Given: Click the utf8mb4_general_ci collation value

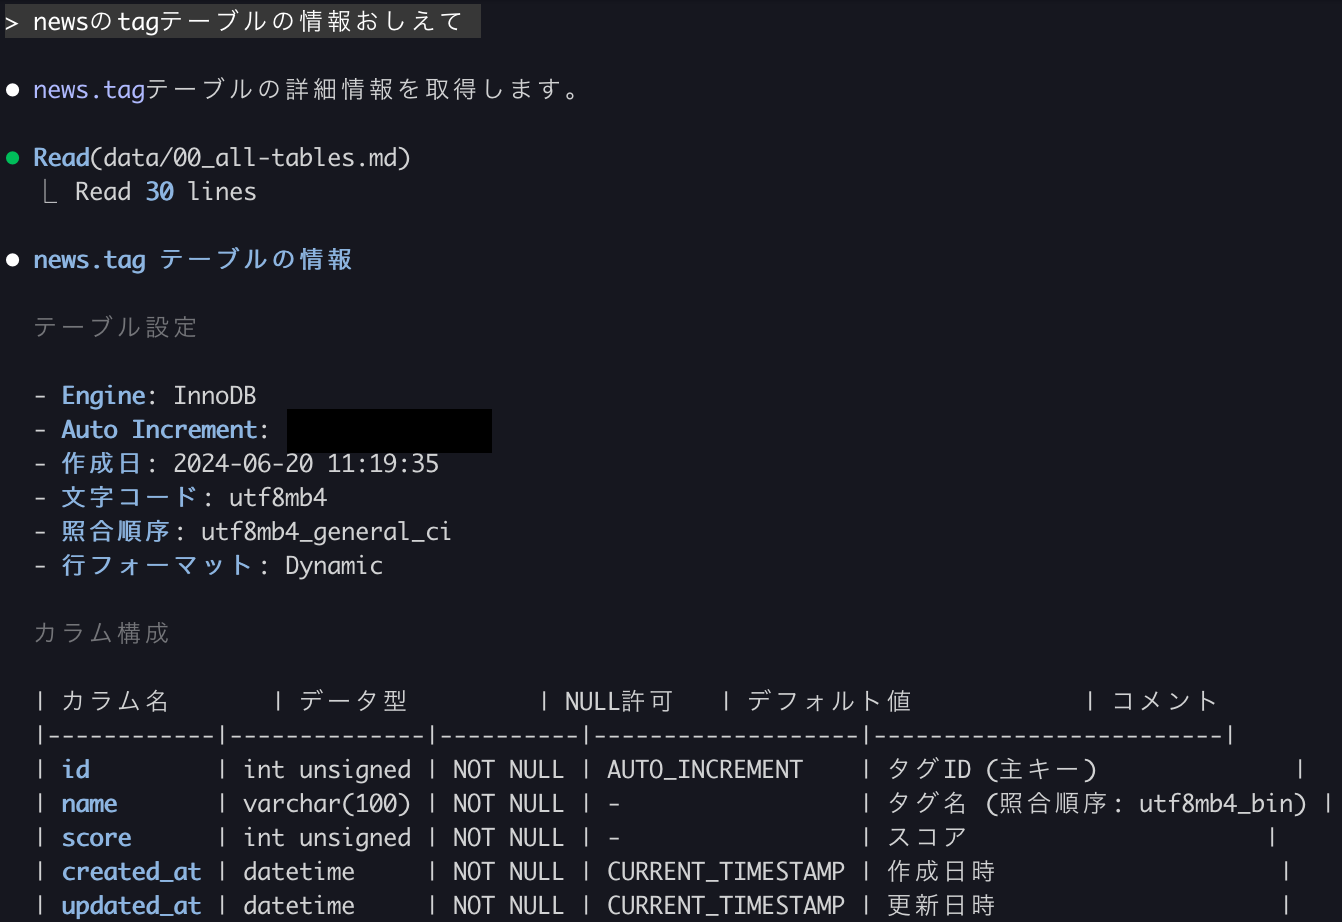Looking at the screenshot, I should (326, 532).
